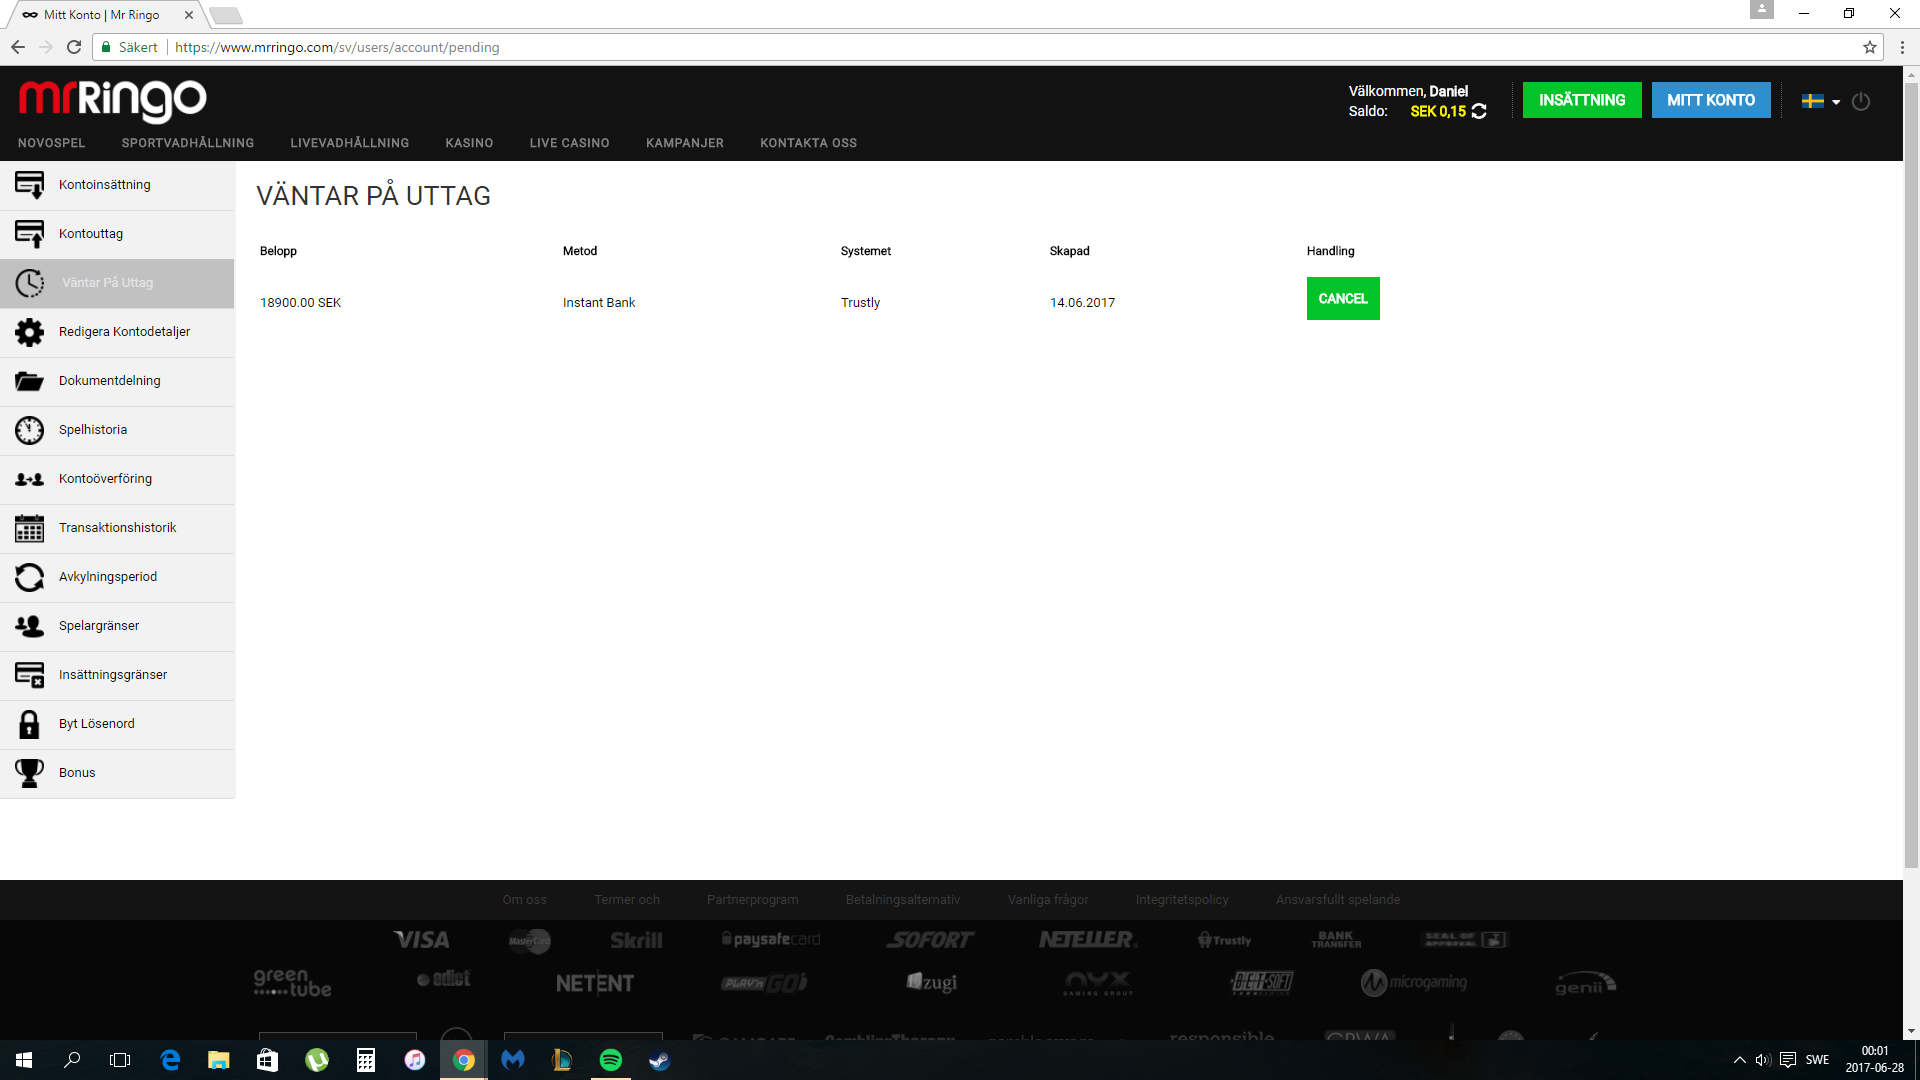
Task: Log out using the power icon
Action: pyautogui.click(x=1861, y=101)
